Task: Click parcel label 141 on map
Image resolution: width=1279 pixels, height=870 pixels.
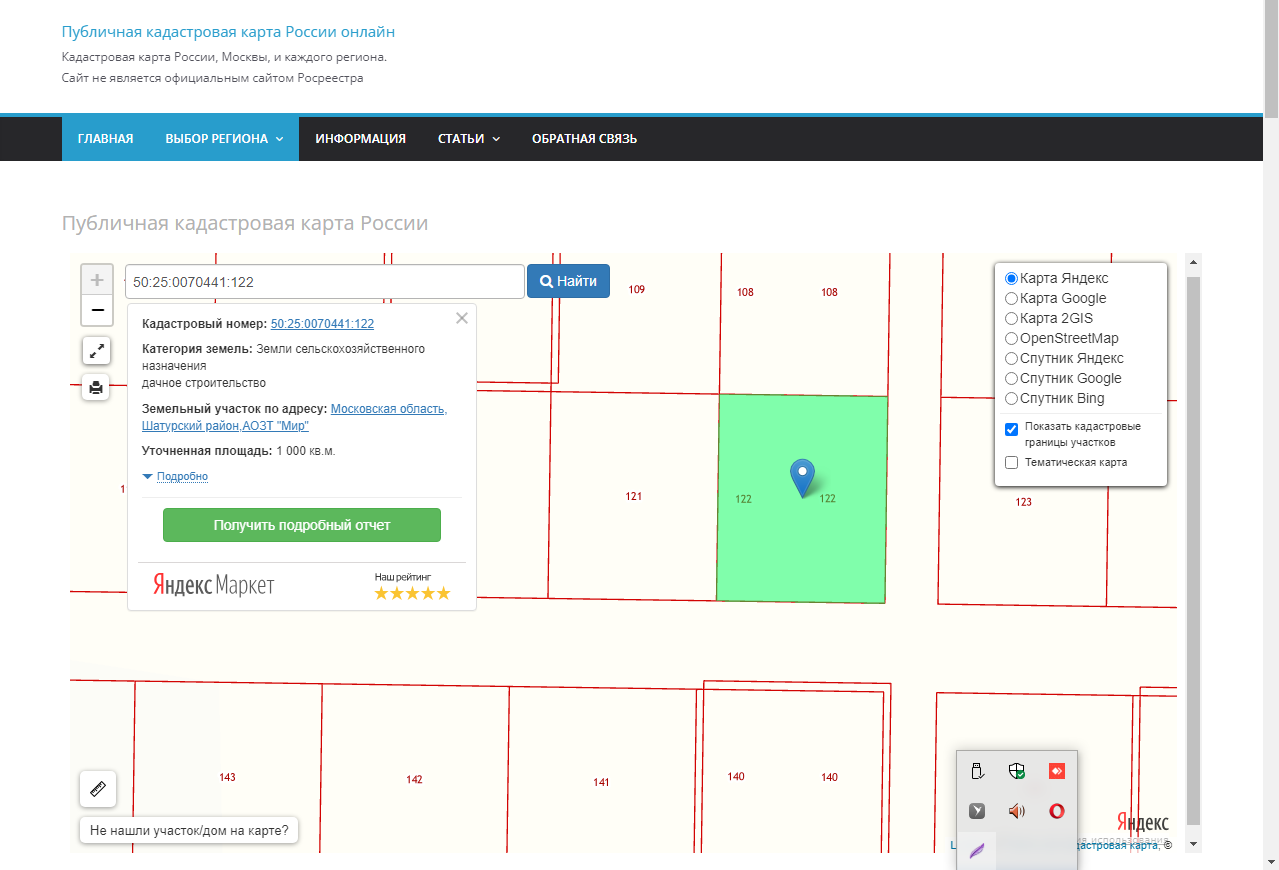Action: pos(601,782)
